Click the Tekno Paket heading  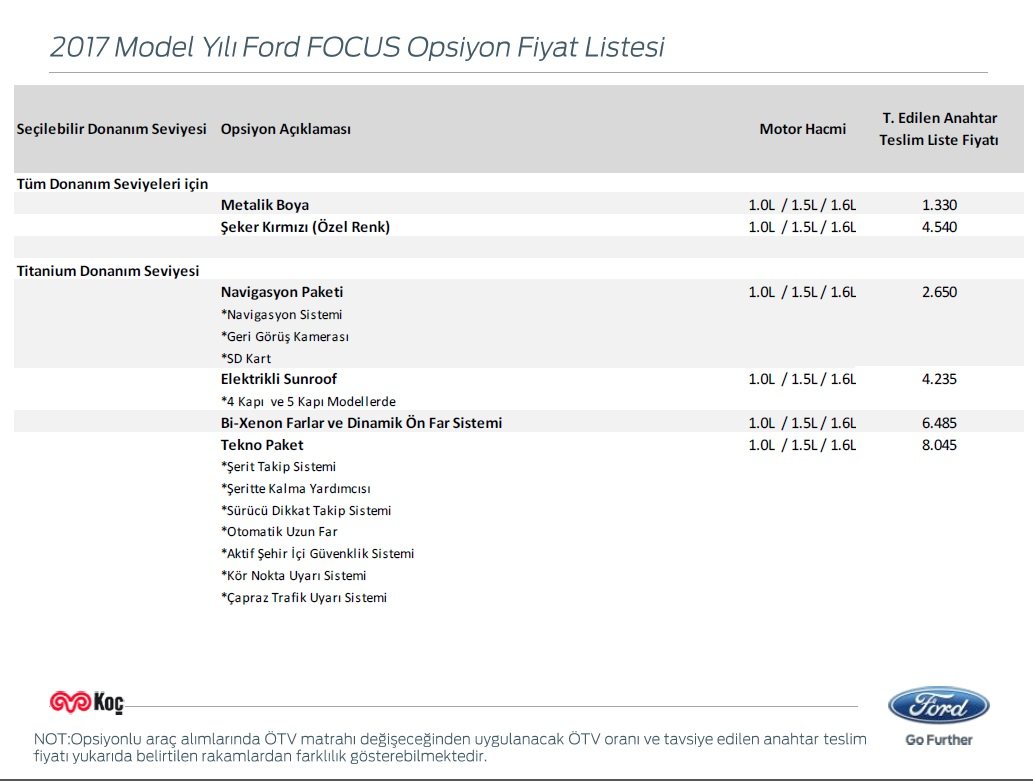pos(262,445)
